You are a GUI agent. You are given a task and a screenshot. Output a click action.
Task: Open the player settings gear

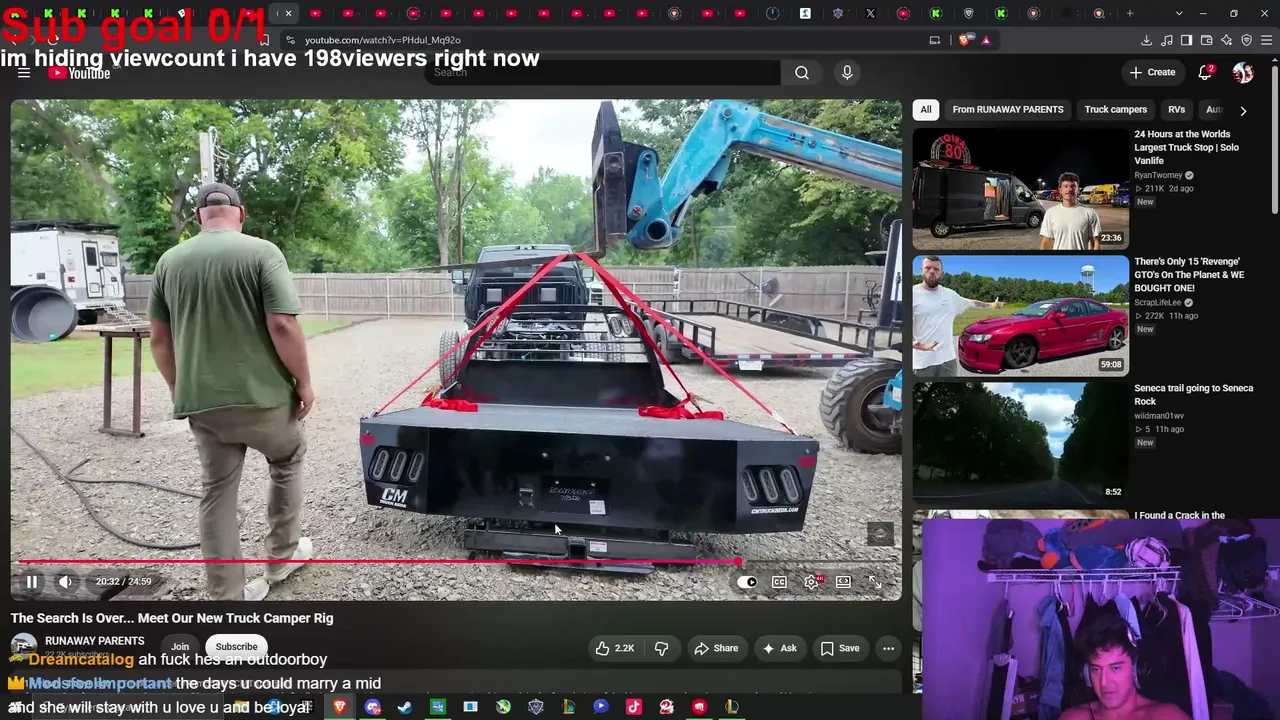(811, 582)
